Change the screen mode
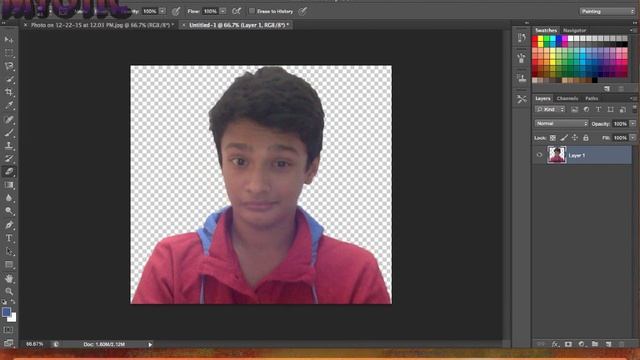Image resolution: width=640 pixels, height=360 pixels. tap(9, 343)
